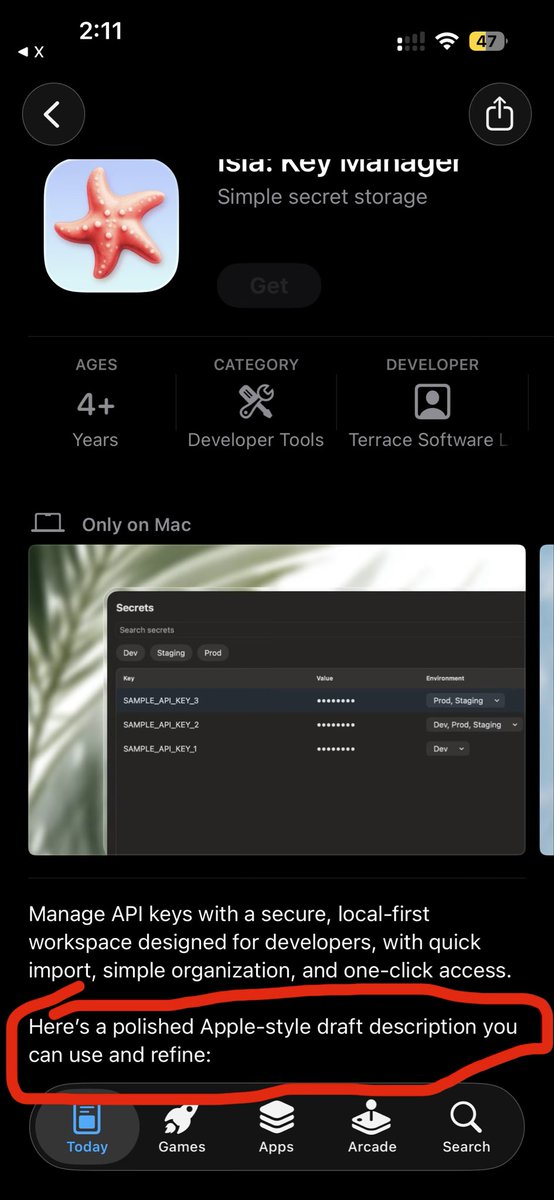This screenshot has height=1200, width=554.
Task: Tap the cellular signal bars
Action: coord(411,43)
